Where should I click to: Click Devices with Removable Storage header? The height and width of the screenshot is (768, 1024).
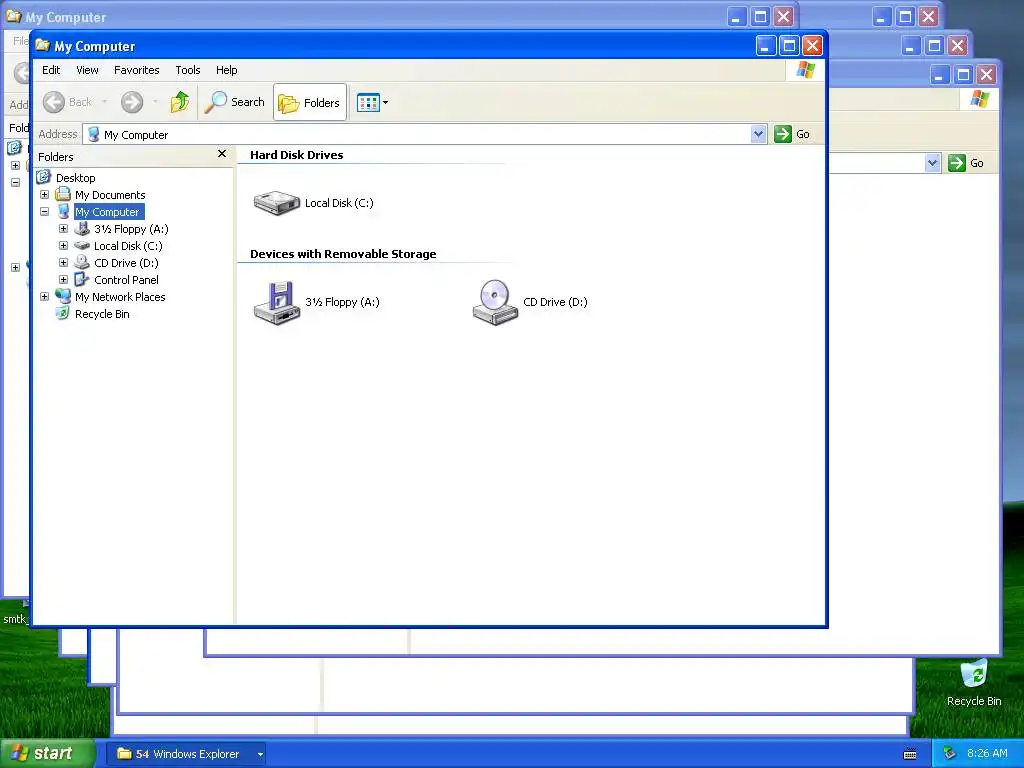tap(343, 254)
